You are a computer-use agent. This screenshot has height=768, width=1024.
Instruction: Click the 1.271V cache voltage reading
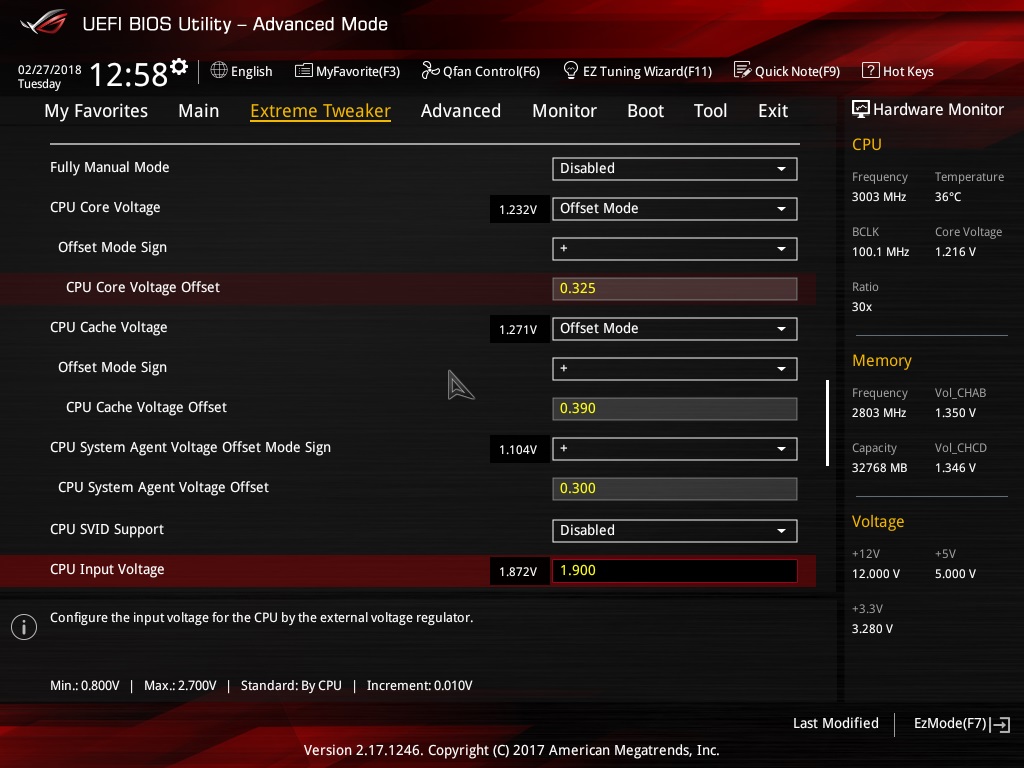[518, 330]
